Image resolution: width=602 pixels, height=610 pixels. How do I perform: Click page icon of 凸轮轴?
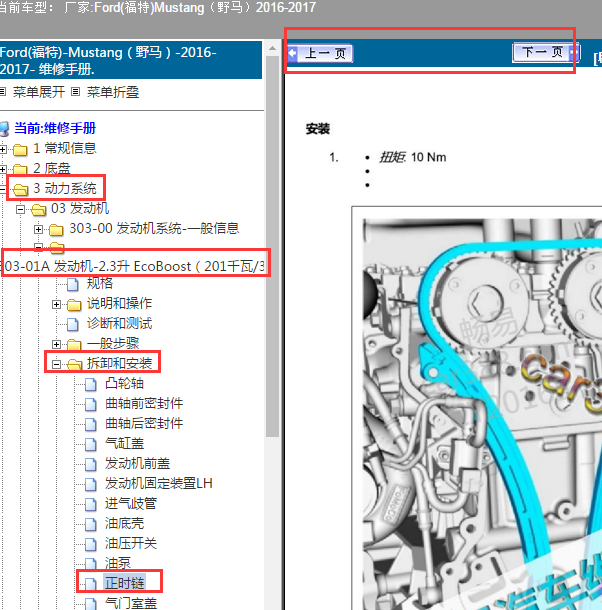(x=91, y=384)
